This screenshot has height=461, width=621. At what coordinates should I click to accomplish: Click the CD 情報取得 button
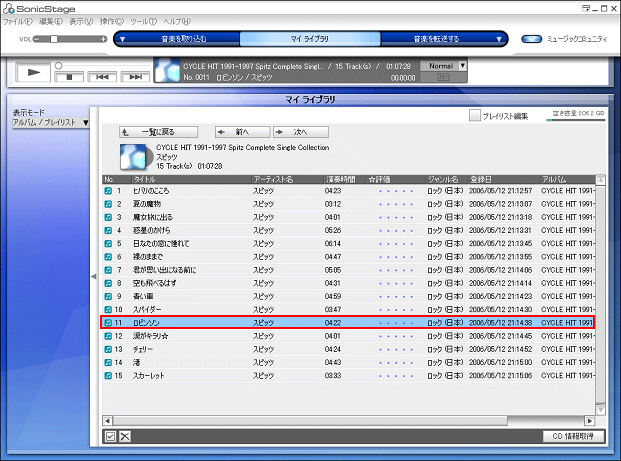pos(573,436)
